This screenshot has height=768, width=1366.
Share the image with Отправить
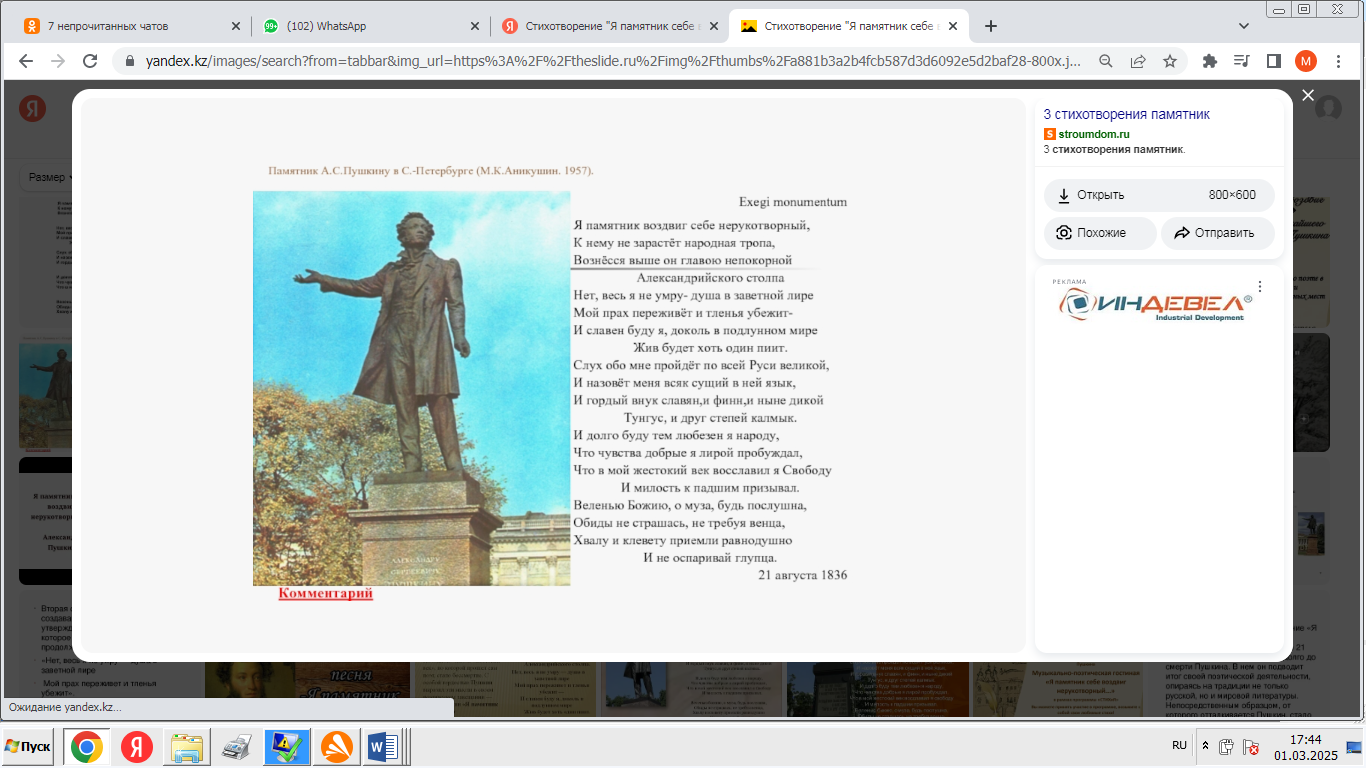[x=1218, y=233]
